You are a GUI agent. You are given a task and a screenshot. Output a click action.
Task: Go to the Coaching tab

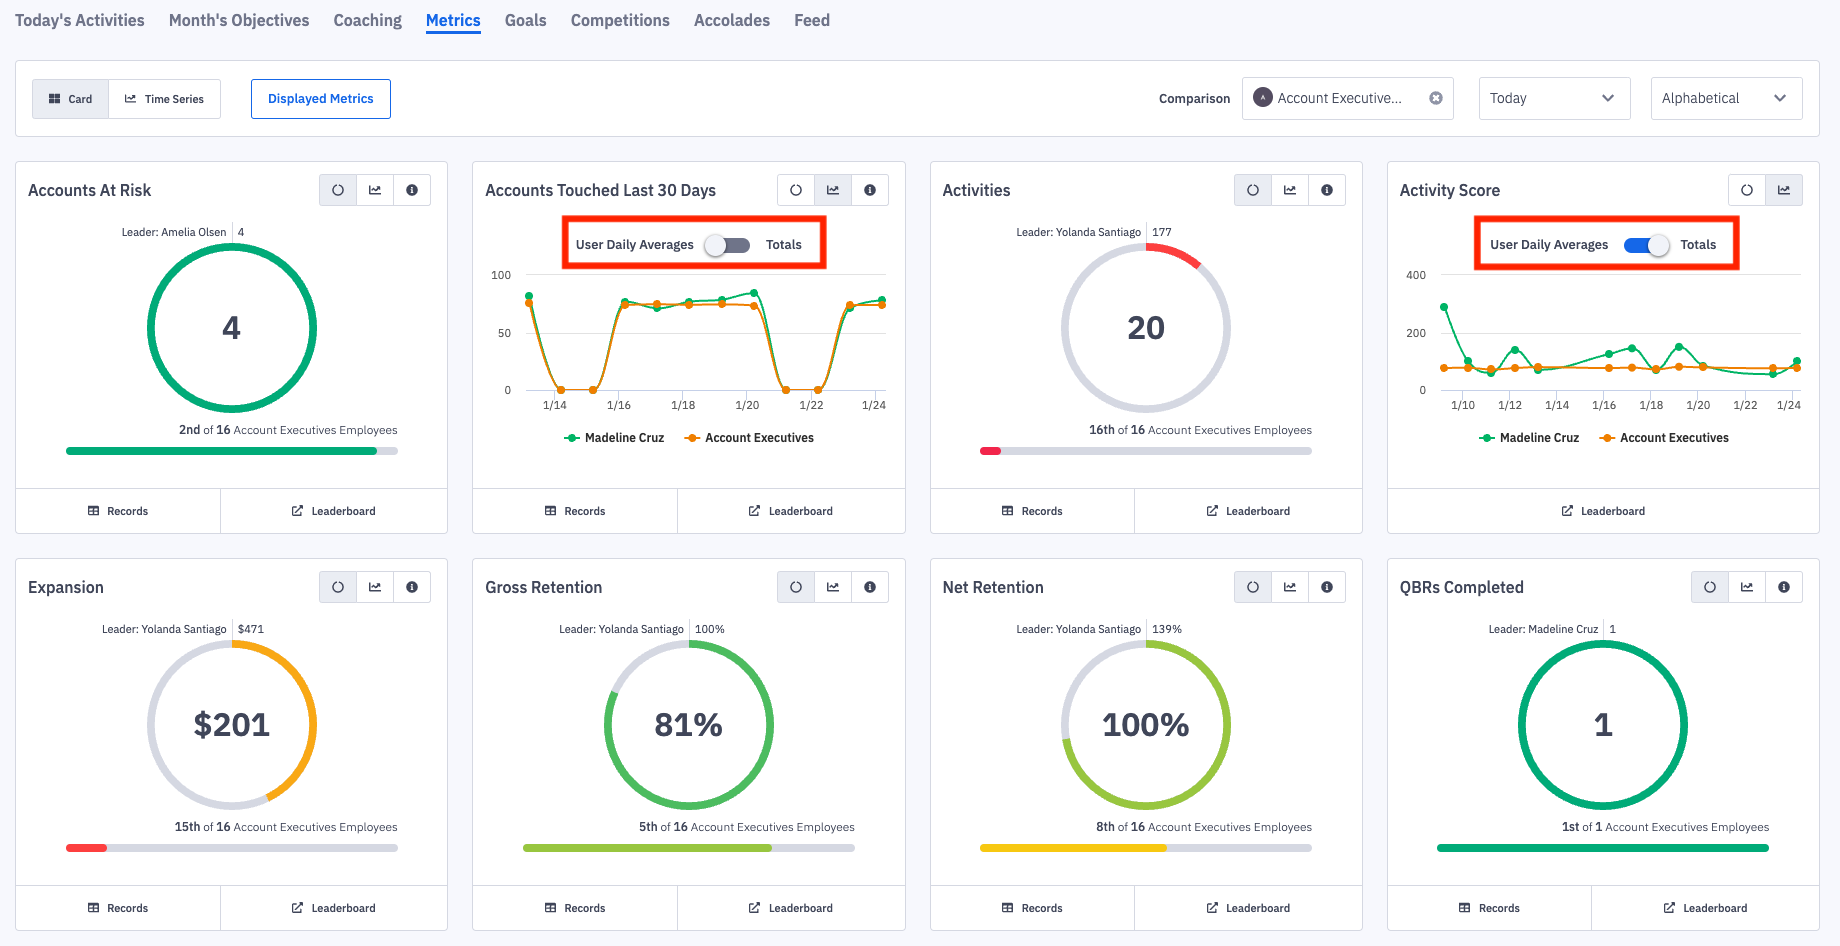(367, 20)
